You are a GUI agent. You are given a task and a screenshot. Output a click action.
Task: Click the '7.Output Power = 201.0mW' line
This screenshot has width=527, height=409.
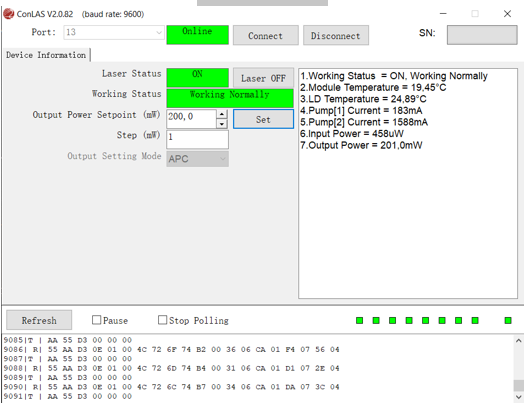361,145
